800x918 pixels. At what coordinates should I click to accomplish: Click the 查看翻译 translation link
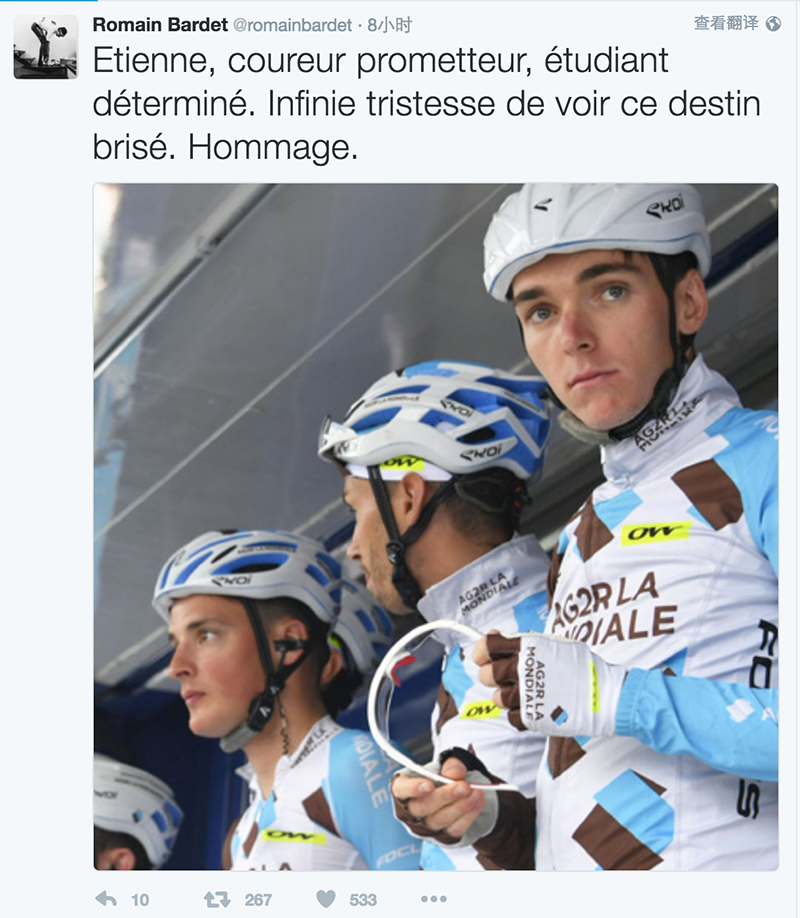click(x=726, y=23)
